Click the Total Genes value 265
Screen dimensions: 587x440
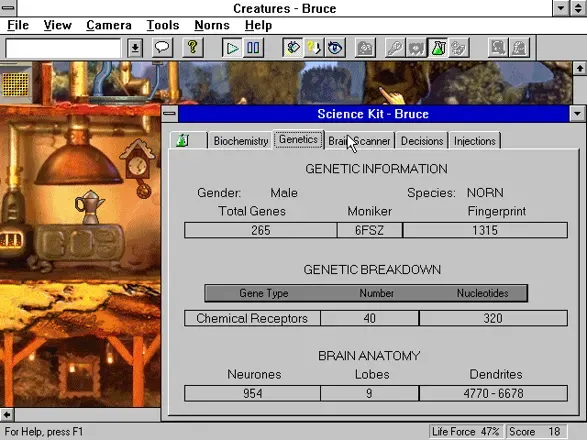[261, 230]
